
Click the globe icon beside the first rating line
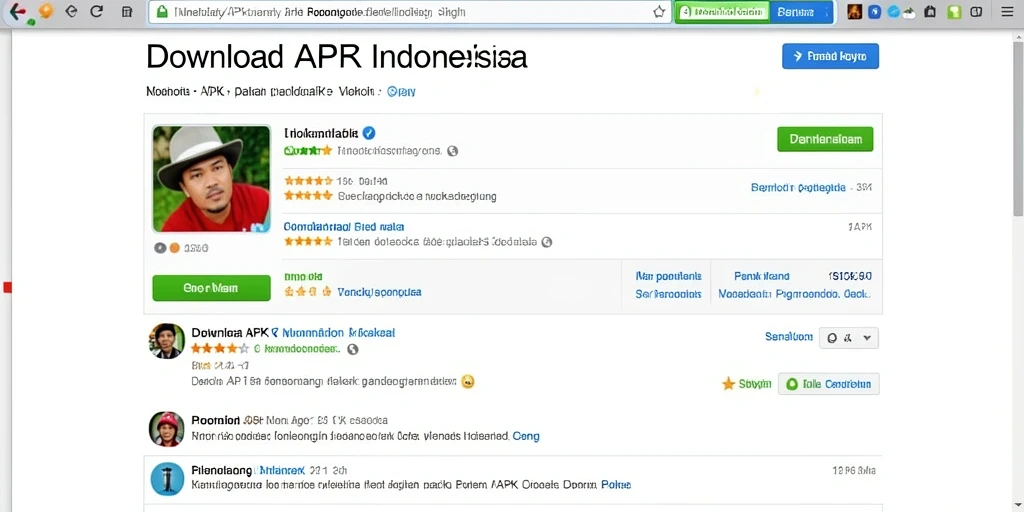pyautogui.click(x=453, y=151)
